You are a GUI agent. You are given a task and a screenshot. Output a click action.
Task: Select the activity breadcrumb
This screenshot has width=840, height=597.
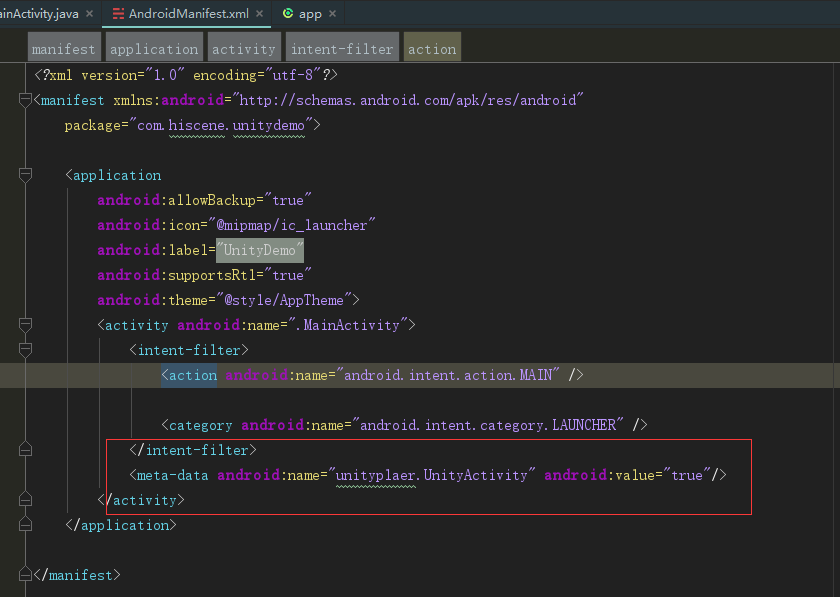tap(243, 47)
